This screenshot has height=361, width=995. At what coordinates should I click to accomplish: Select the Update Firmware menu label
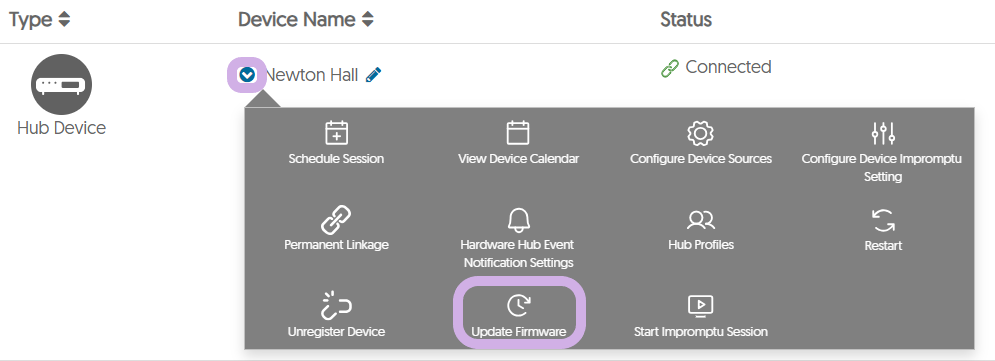tap(518, 332)
